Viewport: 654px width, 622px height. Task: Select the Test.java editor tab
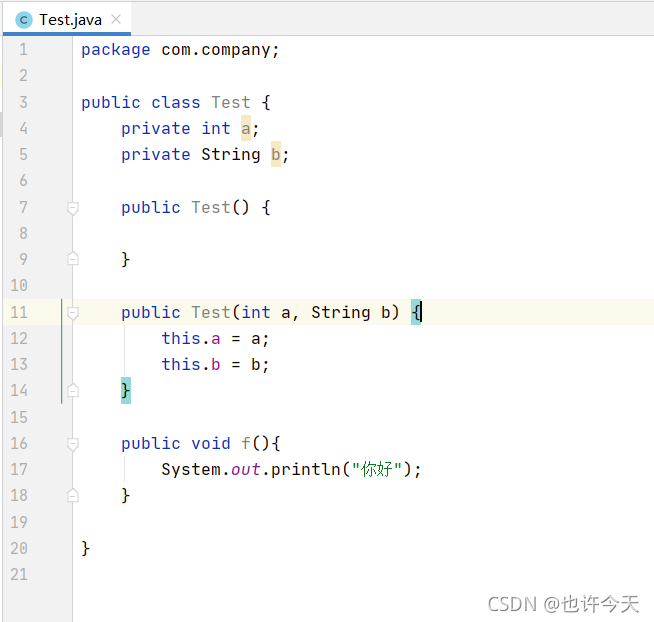coord(67,19)
